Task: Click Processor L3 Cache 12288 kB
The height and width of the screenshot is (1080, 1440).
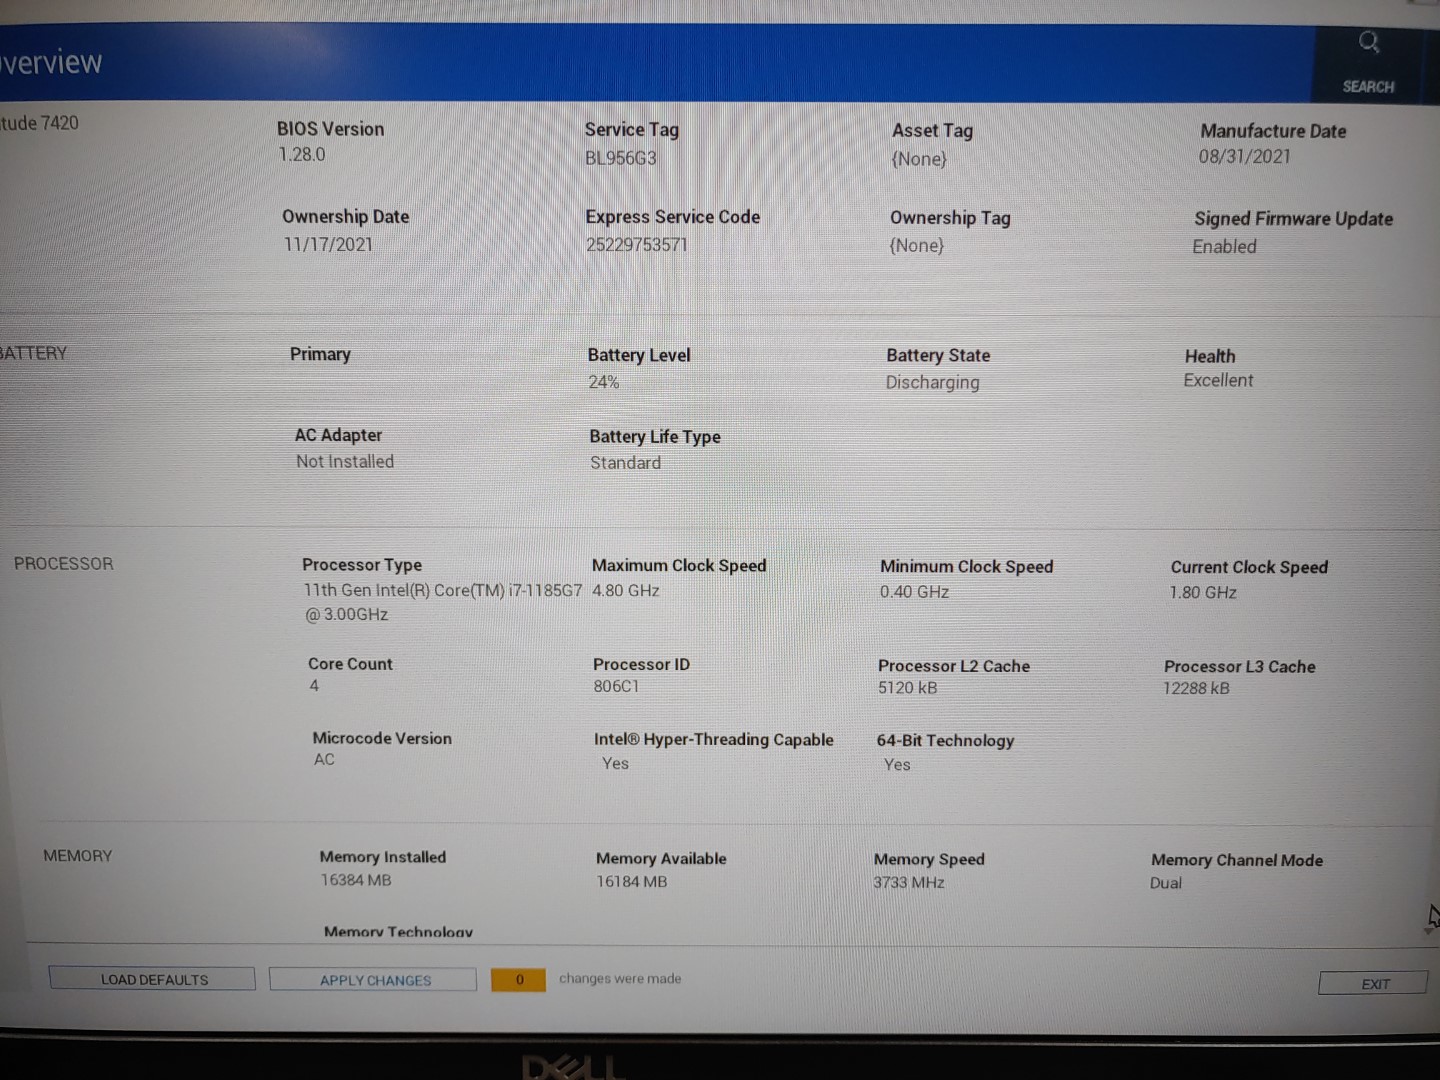Action: [1196, 689]
